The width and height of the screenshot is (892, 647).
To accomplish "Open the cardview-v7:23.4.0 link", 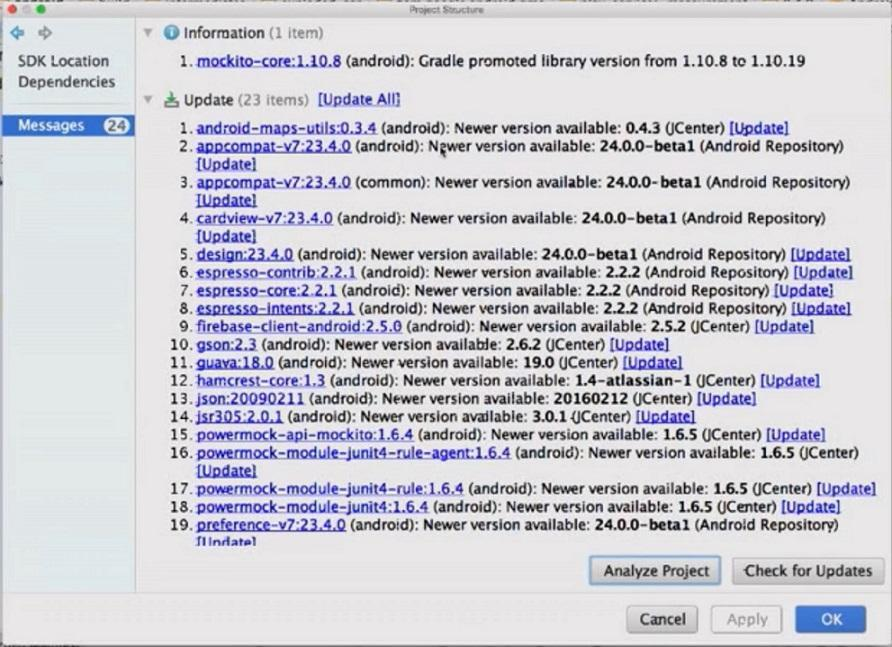I will [265, 219].
